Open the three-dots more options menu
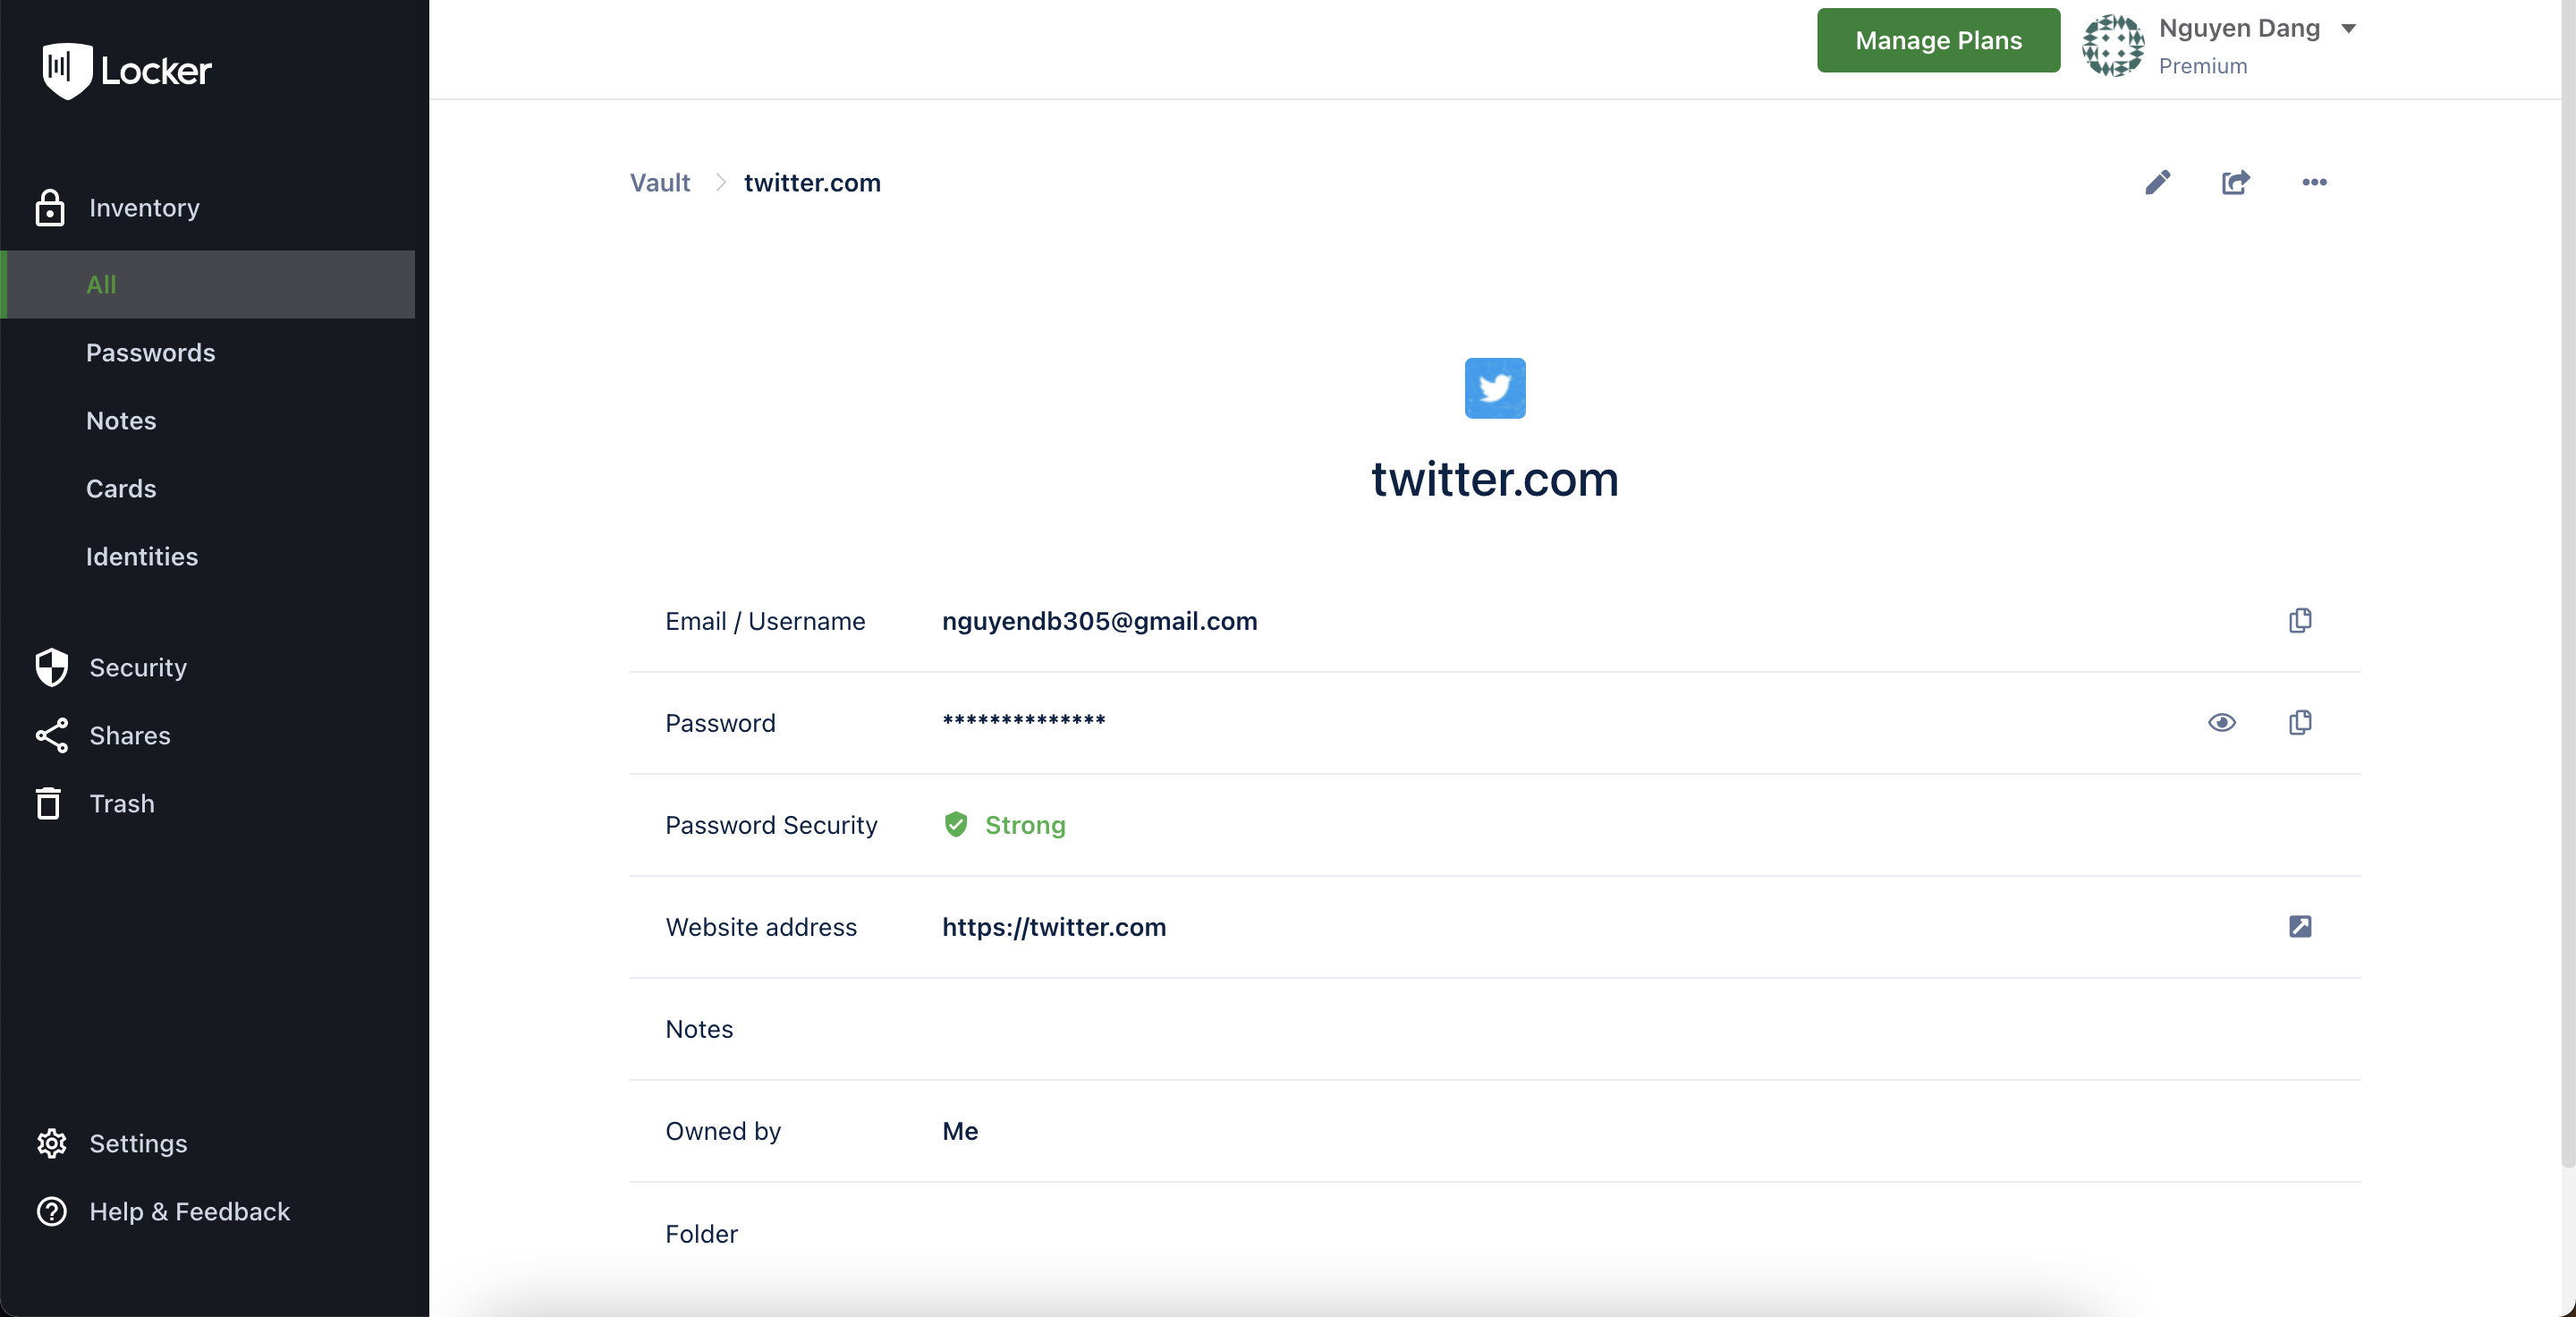 [x=2313, y=182]
